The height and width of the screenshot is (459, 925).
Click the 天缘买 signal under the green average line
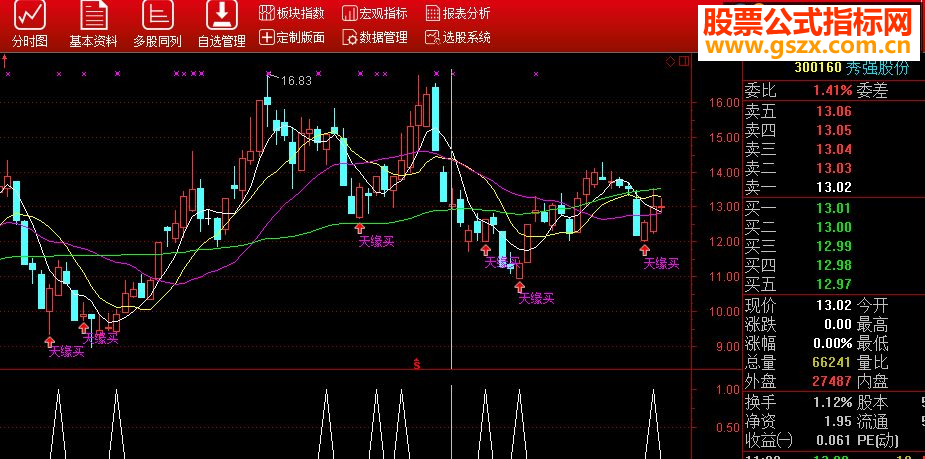377,241
